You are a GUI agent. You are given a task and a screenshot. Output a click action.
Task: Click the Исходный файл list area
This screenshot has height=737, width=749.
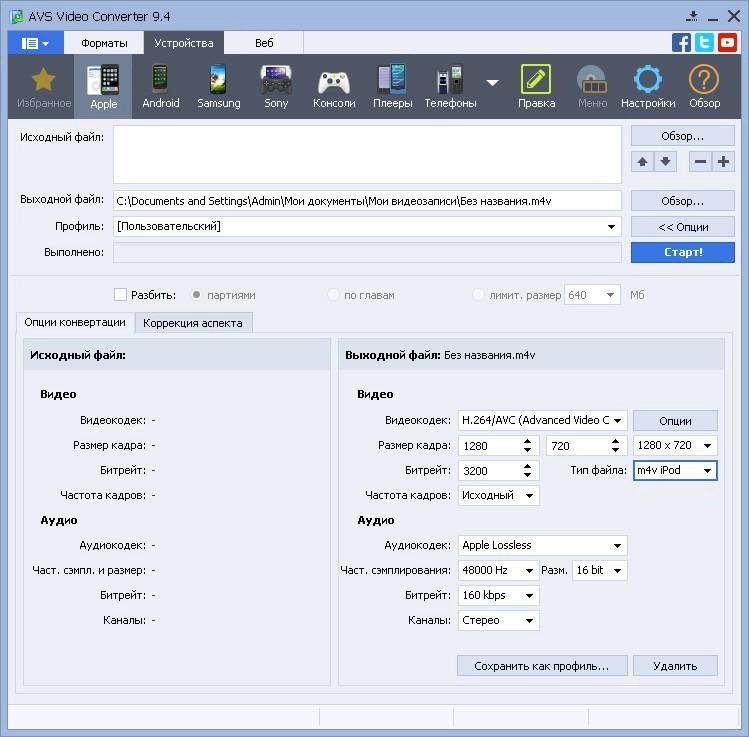(x=367, y=154)
